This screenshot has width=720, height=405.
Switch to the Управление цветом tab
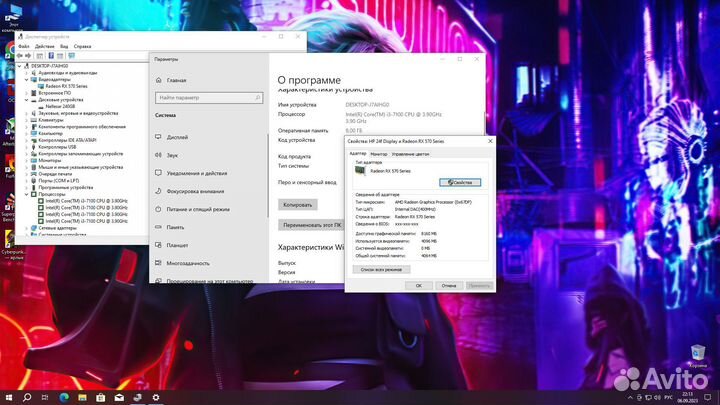click(x=411, y=154)
